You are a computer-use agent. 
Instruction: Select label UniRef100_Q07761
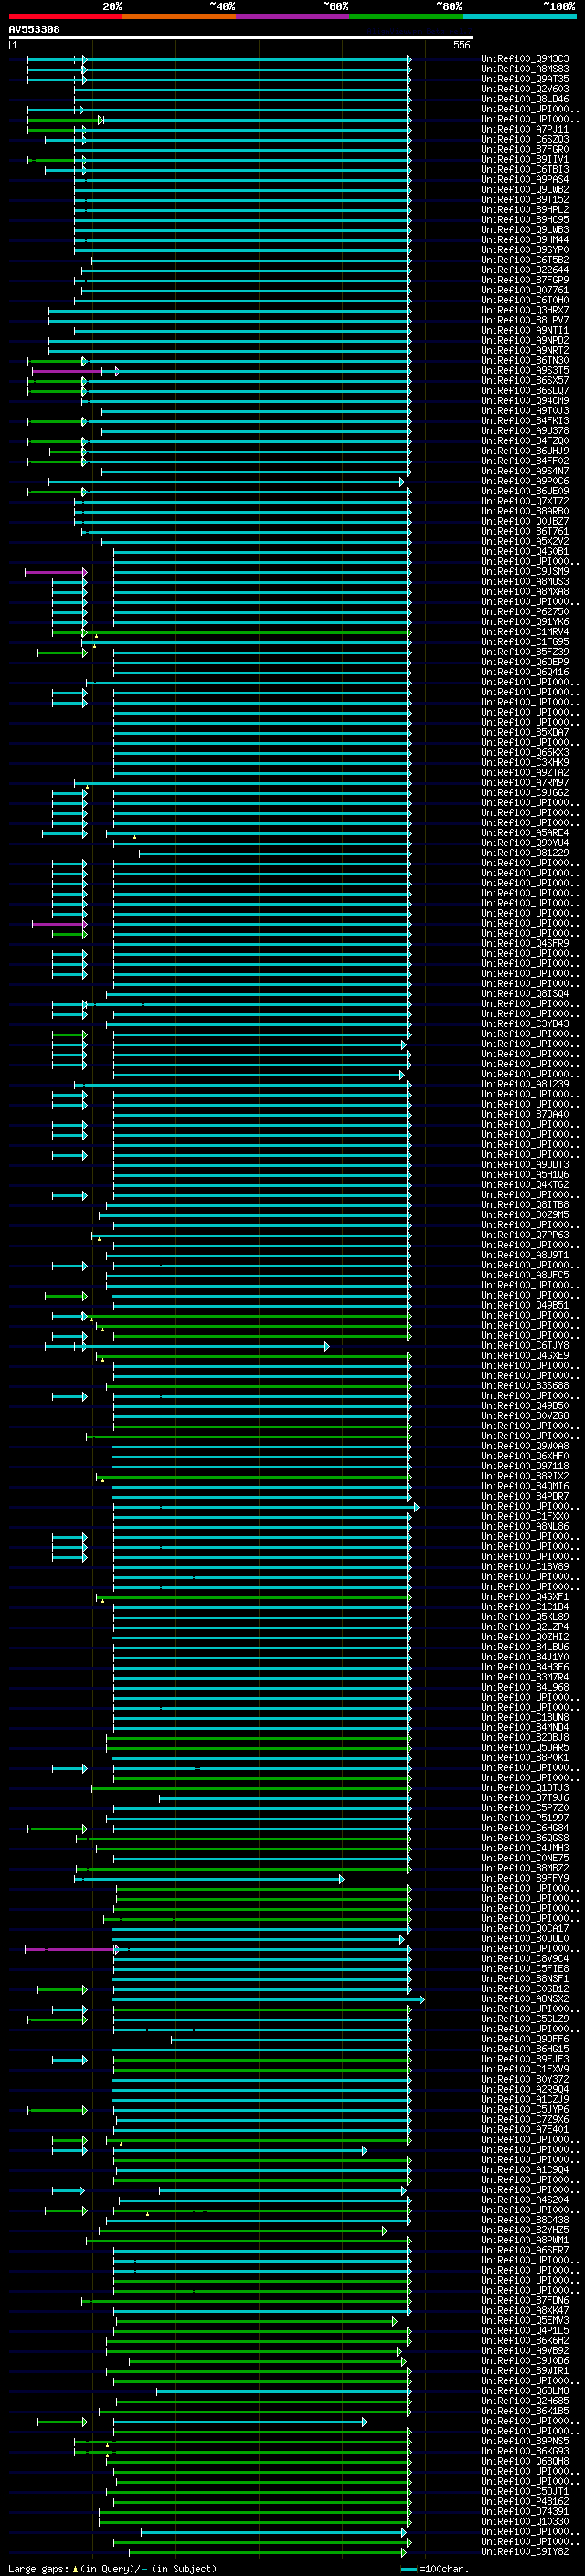point(525,290)
